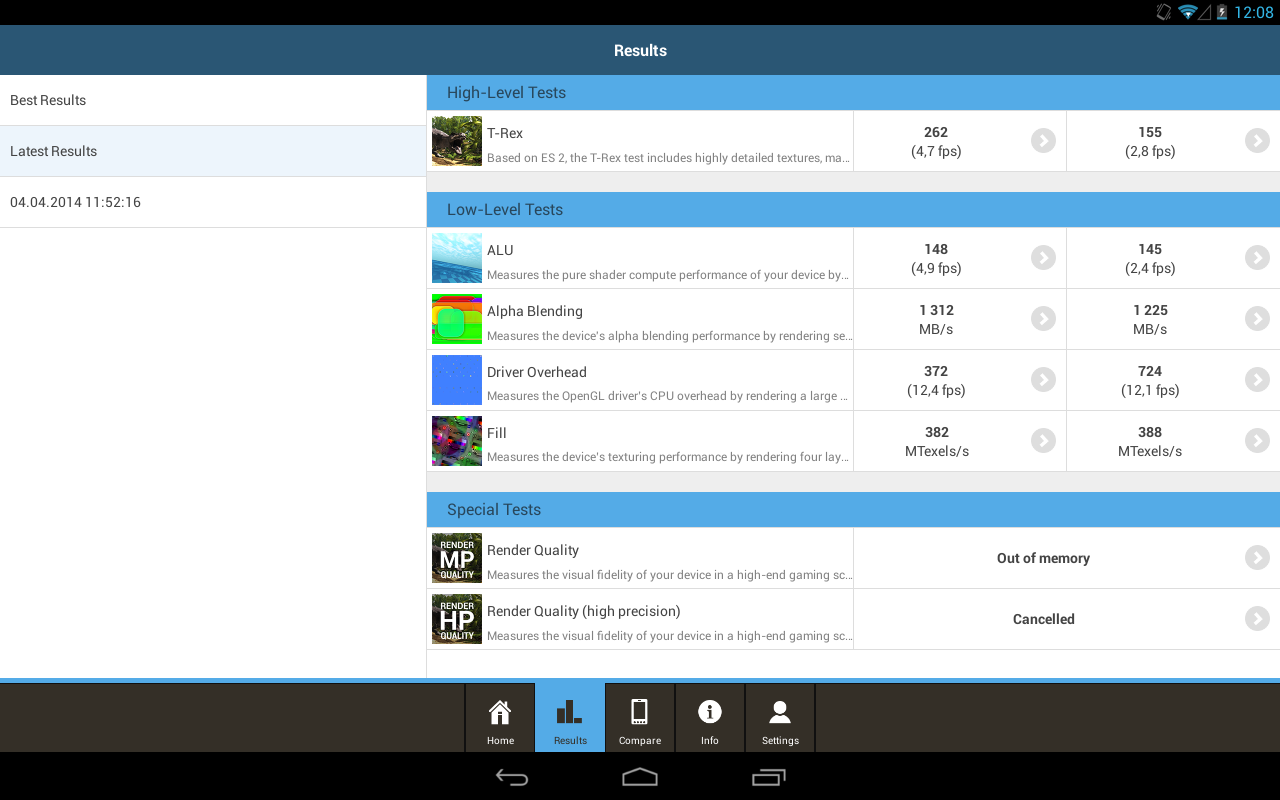Tap the Android recent apps button
The image size is (1280, 800).
(x=768, y=777)
